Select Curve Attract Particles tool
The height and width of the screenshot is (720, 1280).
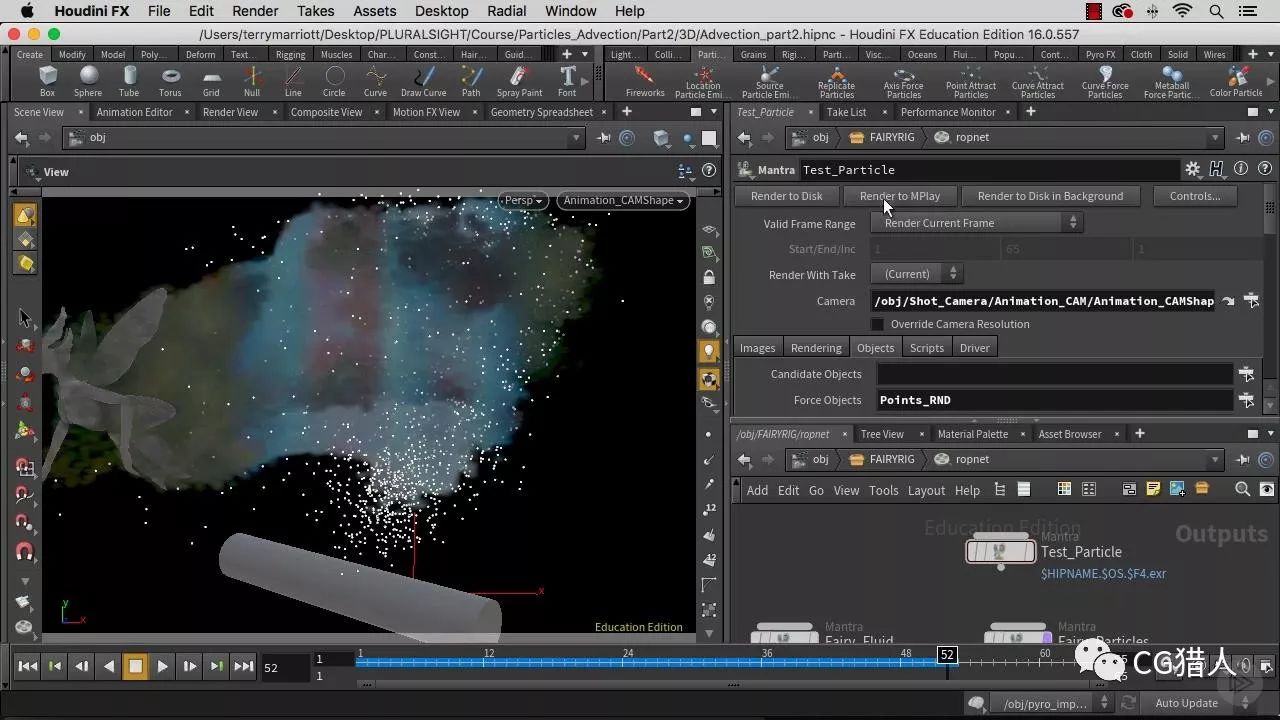[1038, 83]
